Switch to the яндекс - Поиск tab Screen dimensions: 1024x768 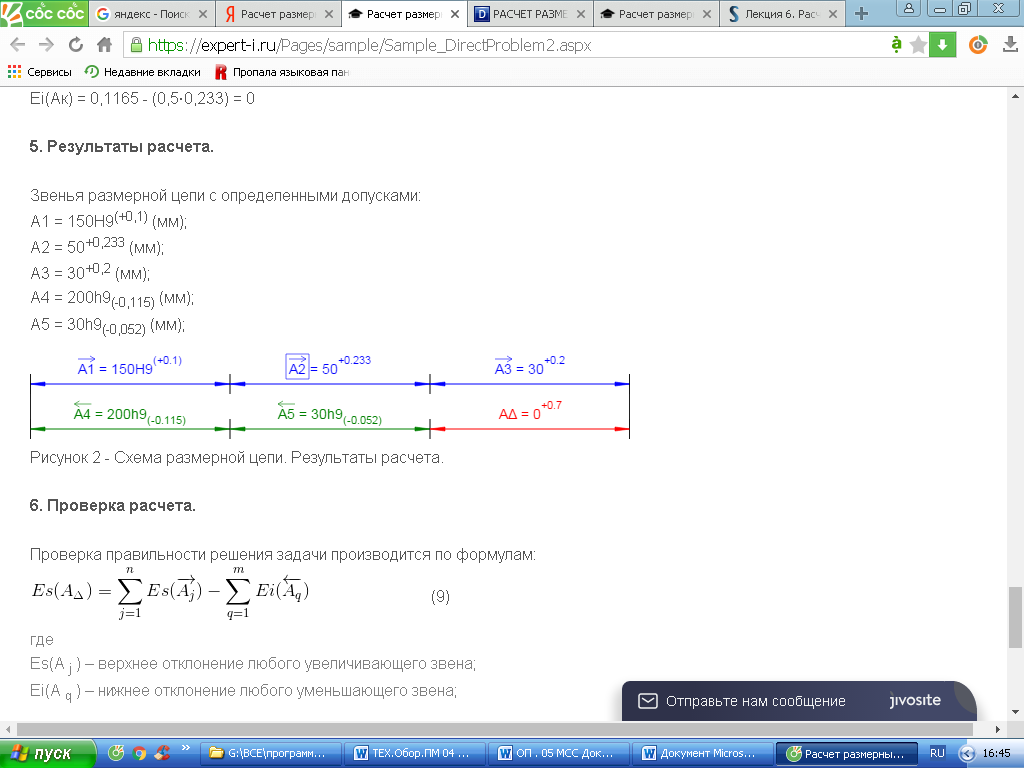click(x=150, y=14)
